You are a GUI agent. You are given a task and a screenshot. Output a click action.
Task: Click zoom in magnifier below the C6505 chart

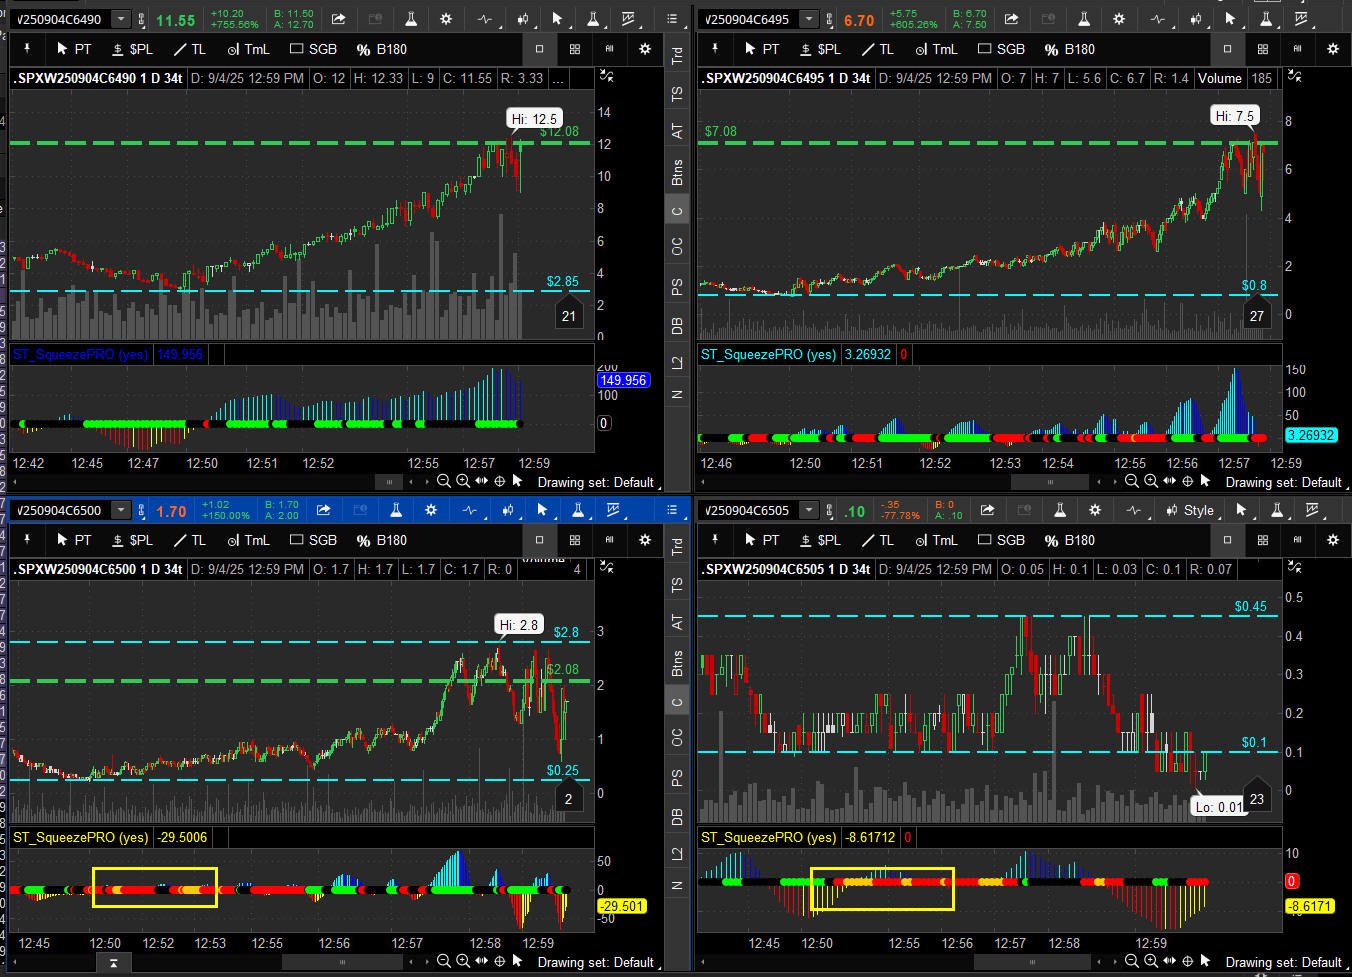coord(1150,962)
